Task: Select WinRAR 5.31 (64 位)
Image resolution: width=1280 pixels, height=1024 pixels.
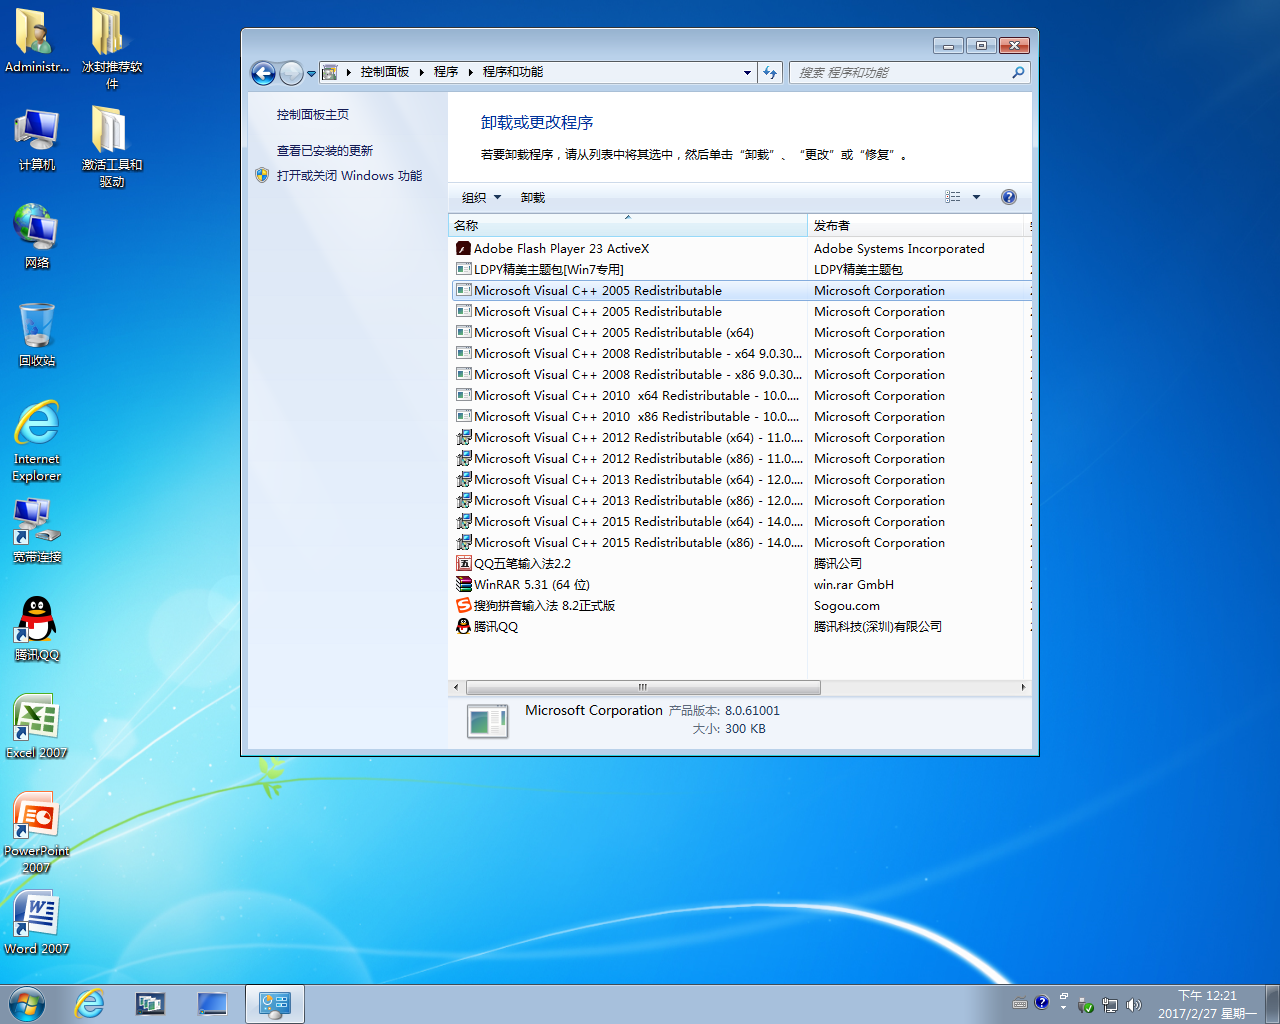Action: [x=740, y=585]
